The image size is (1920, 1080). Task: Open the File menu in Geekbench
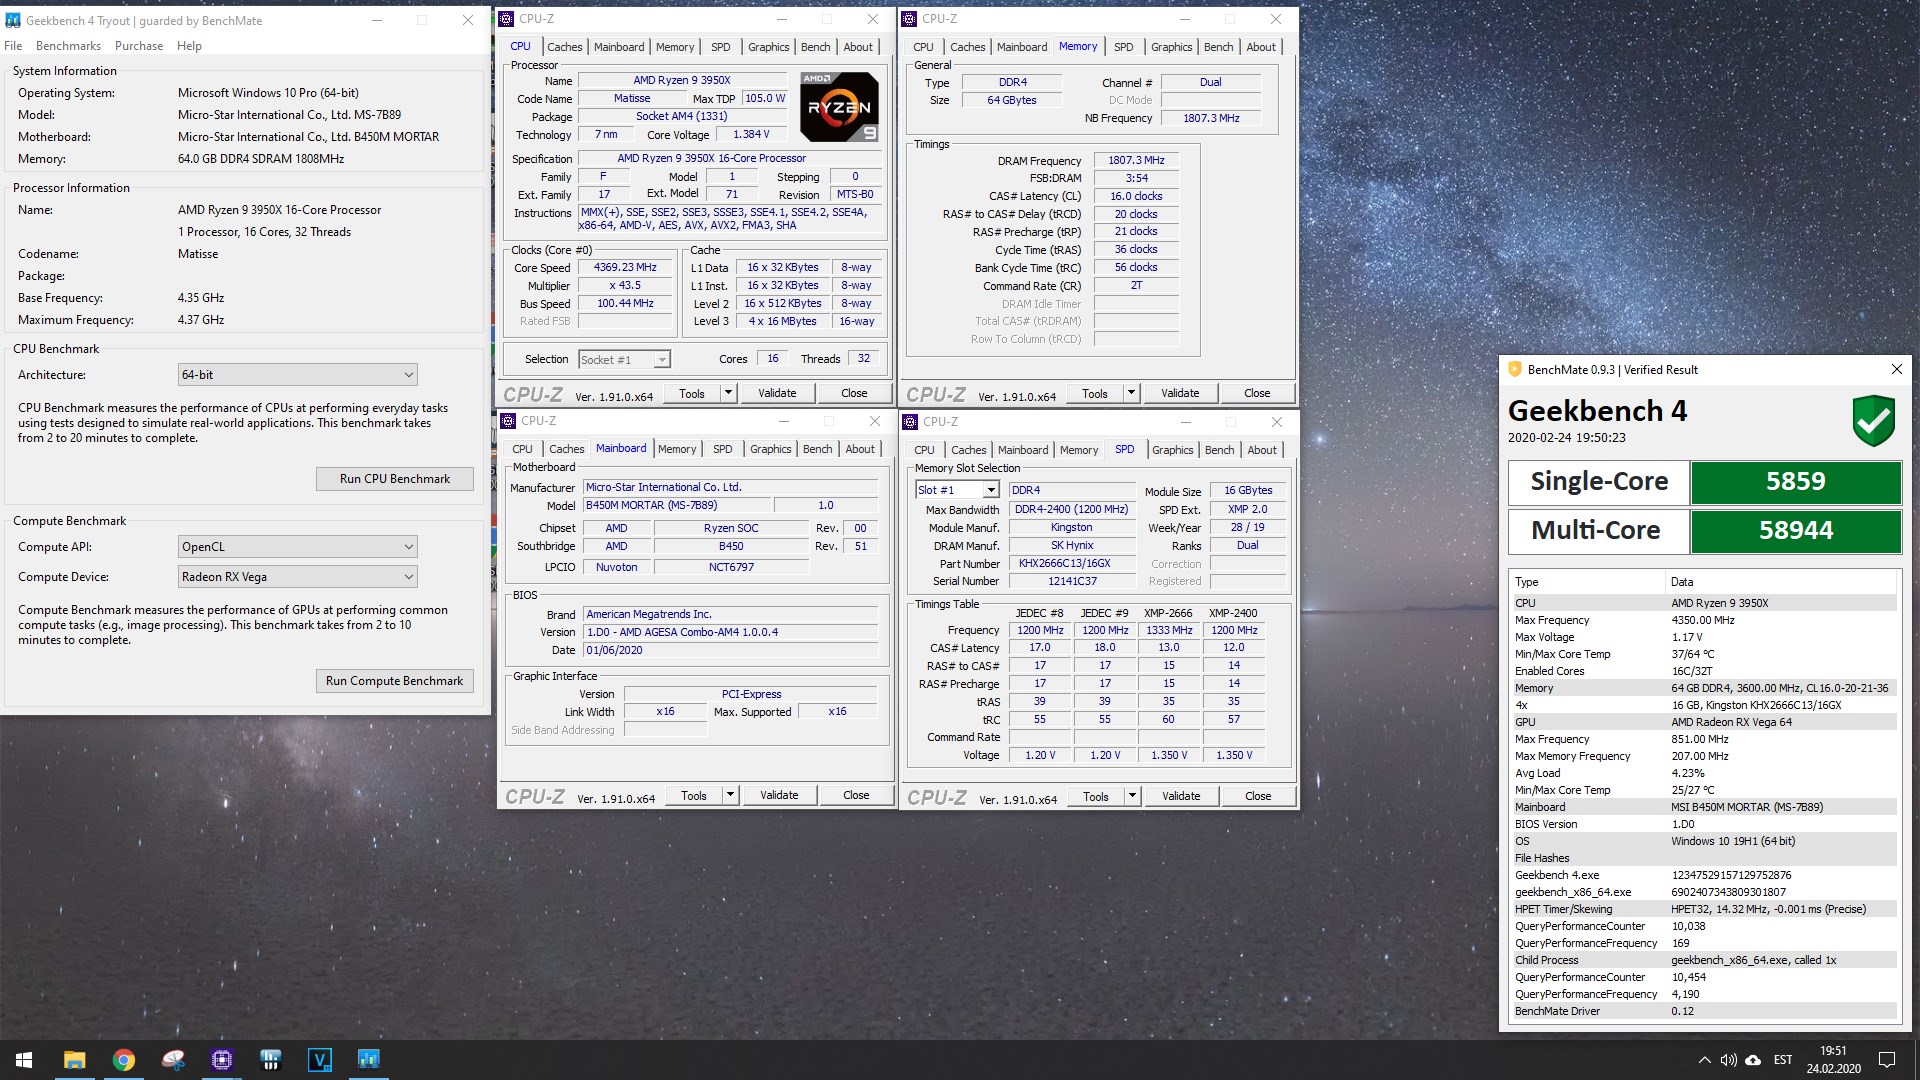point(13,46)
